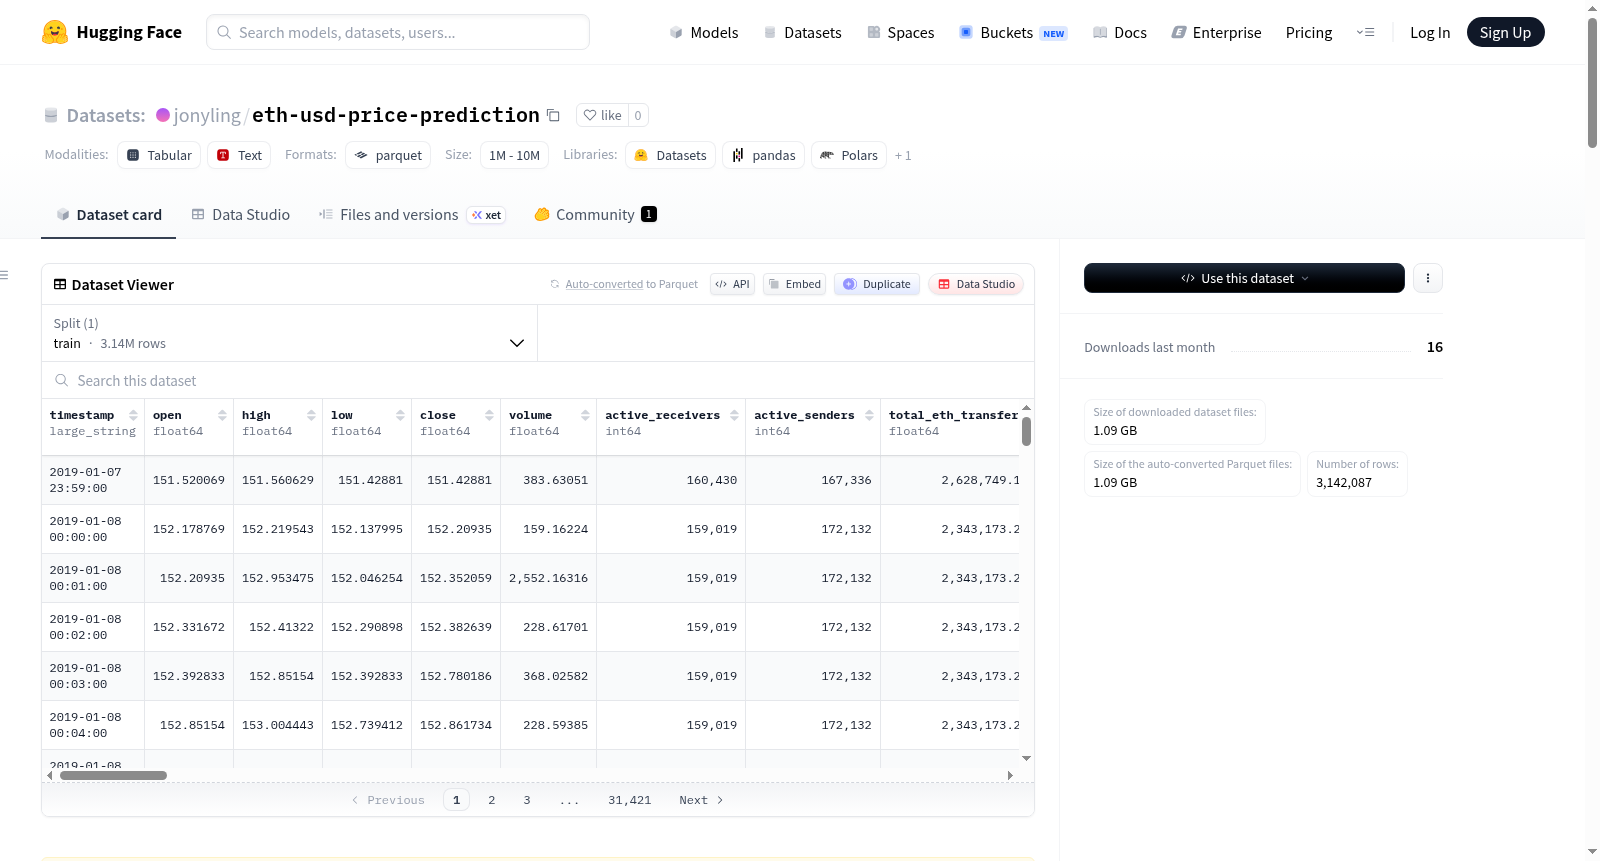Click the pandas library tag
1600x861 pixels.
(x=763, y=155)
